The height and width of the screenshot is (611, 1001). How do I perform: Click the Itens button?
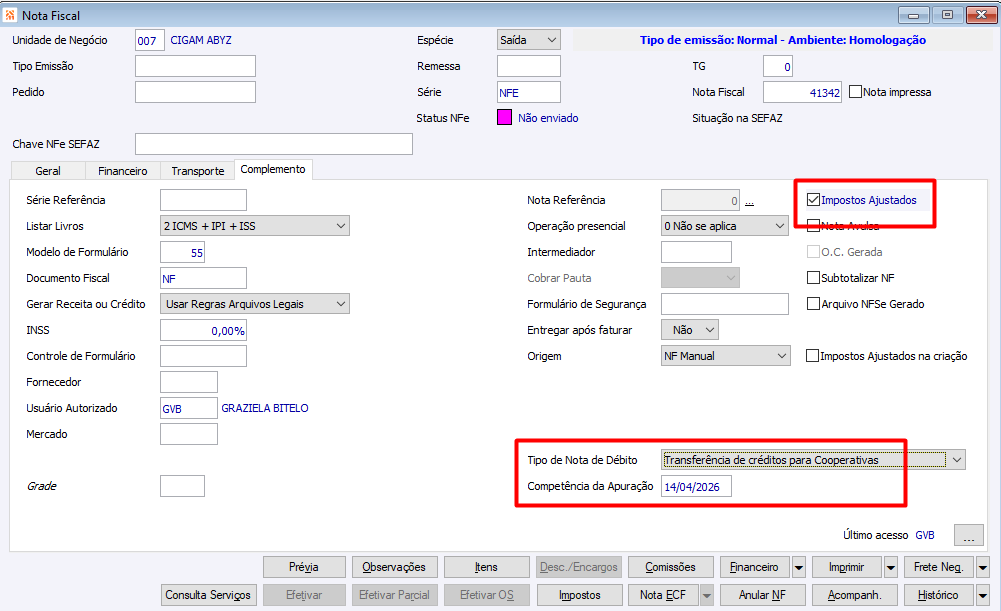tap(486, 567)
